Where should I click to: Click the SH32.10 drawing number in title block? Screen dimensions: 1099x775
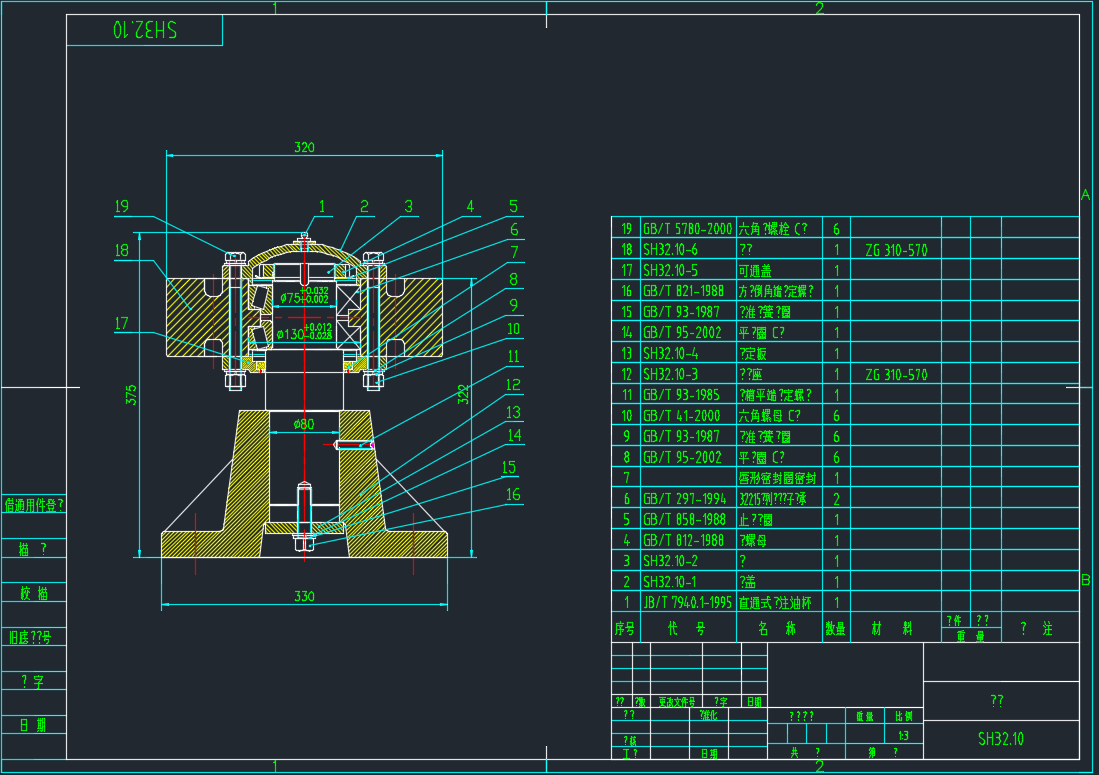1001,739
